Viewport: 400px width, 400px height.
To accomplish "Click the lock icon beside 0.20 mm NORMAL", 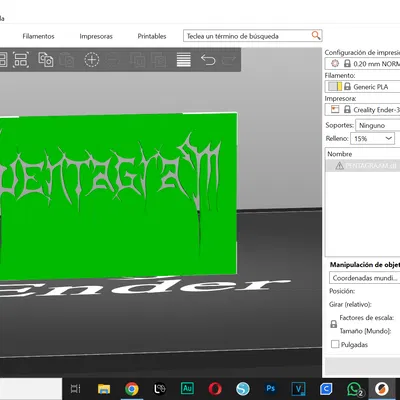I will pos(347,63).
